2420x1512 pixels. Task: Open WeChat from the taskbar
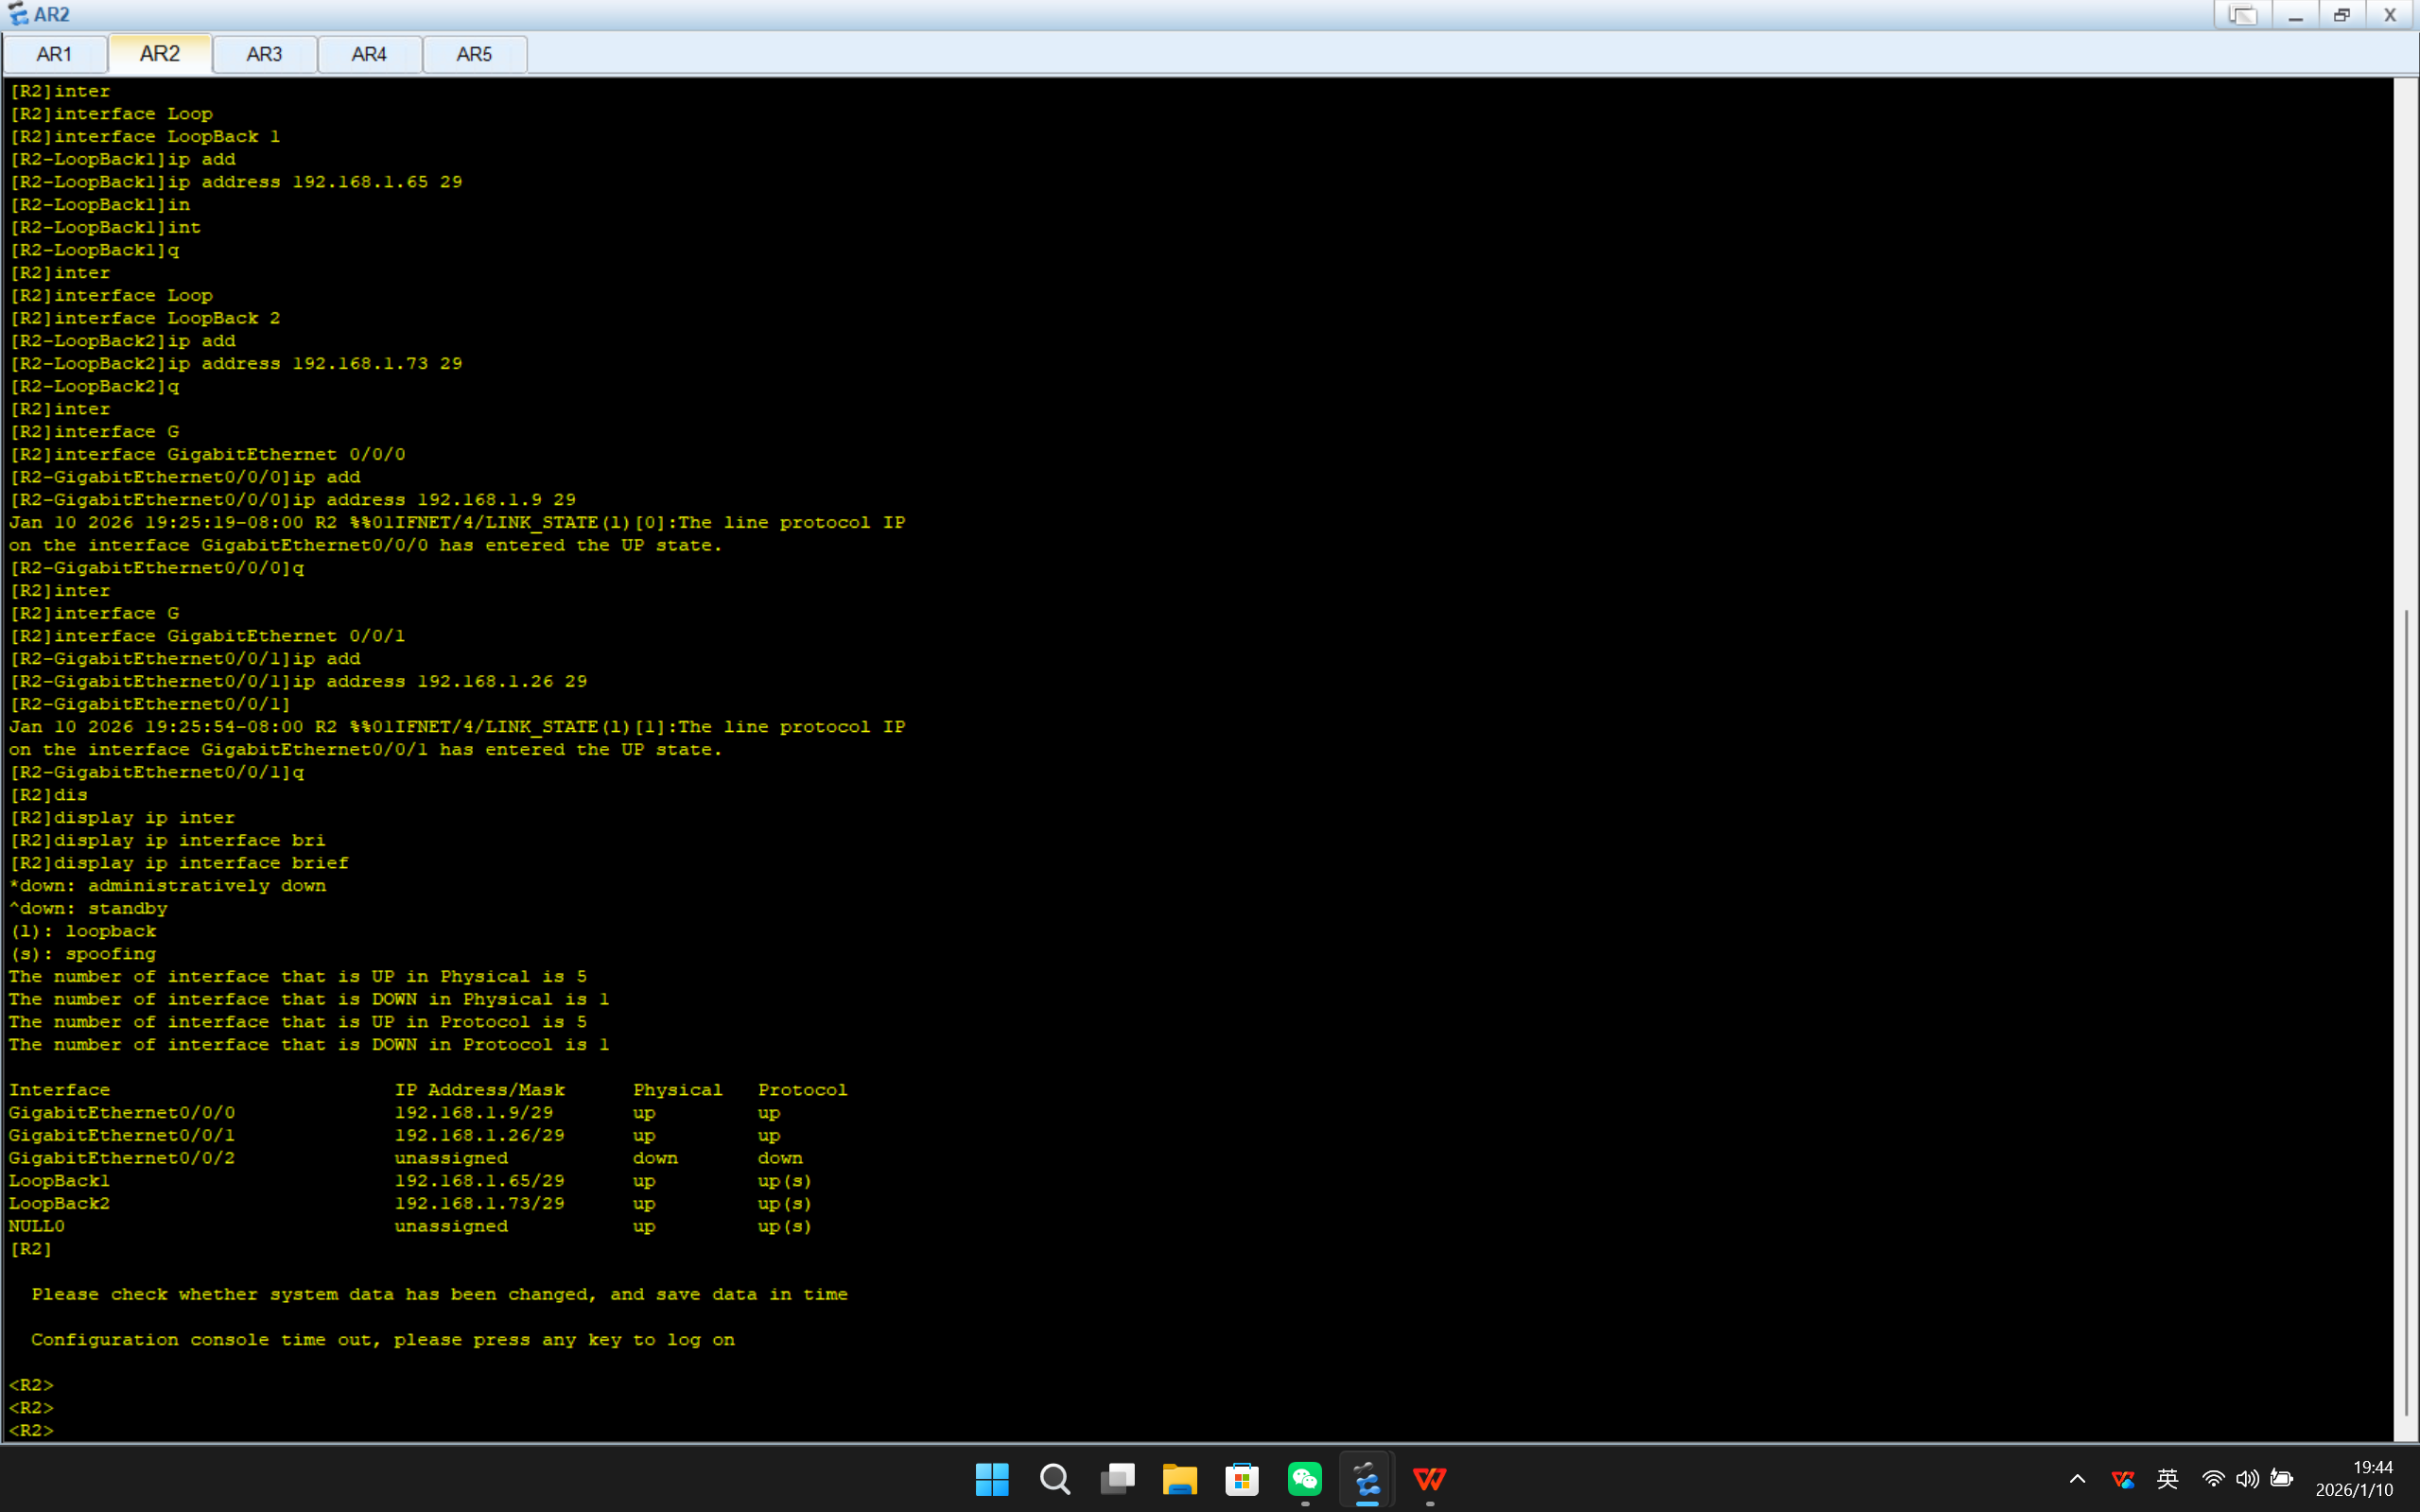(x=1305, y=1479)
